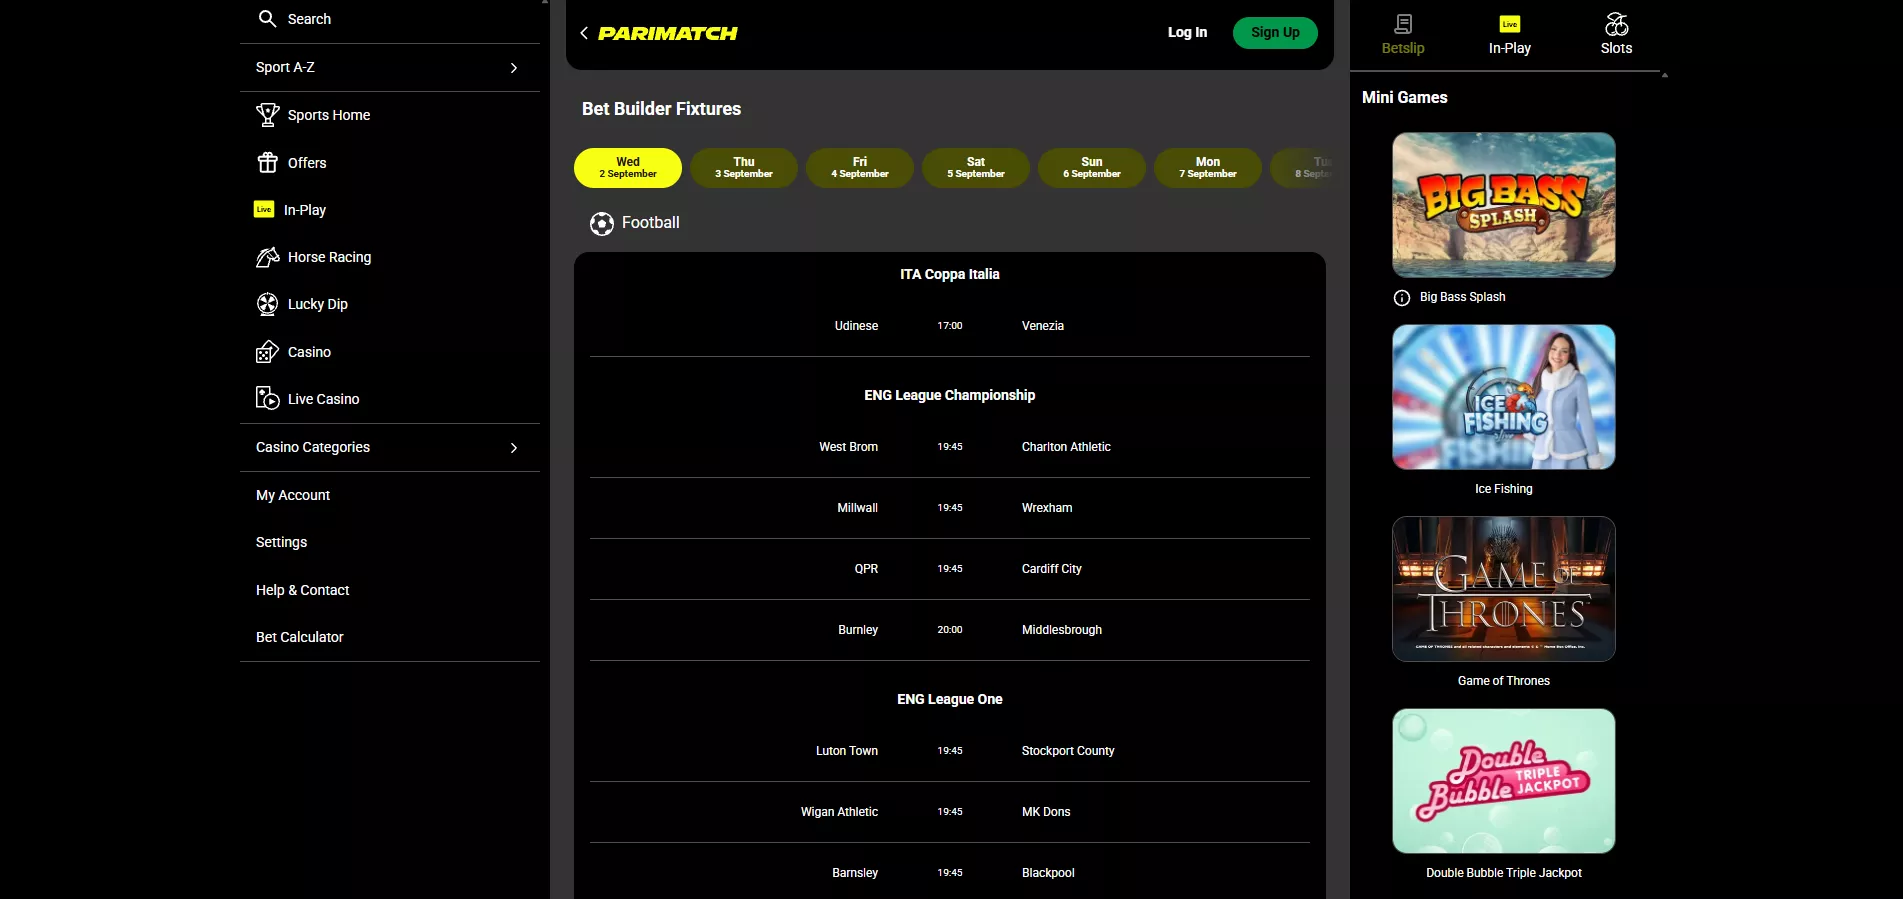Open Millwall vs Wrexham fixture

click(950, 508)
